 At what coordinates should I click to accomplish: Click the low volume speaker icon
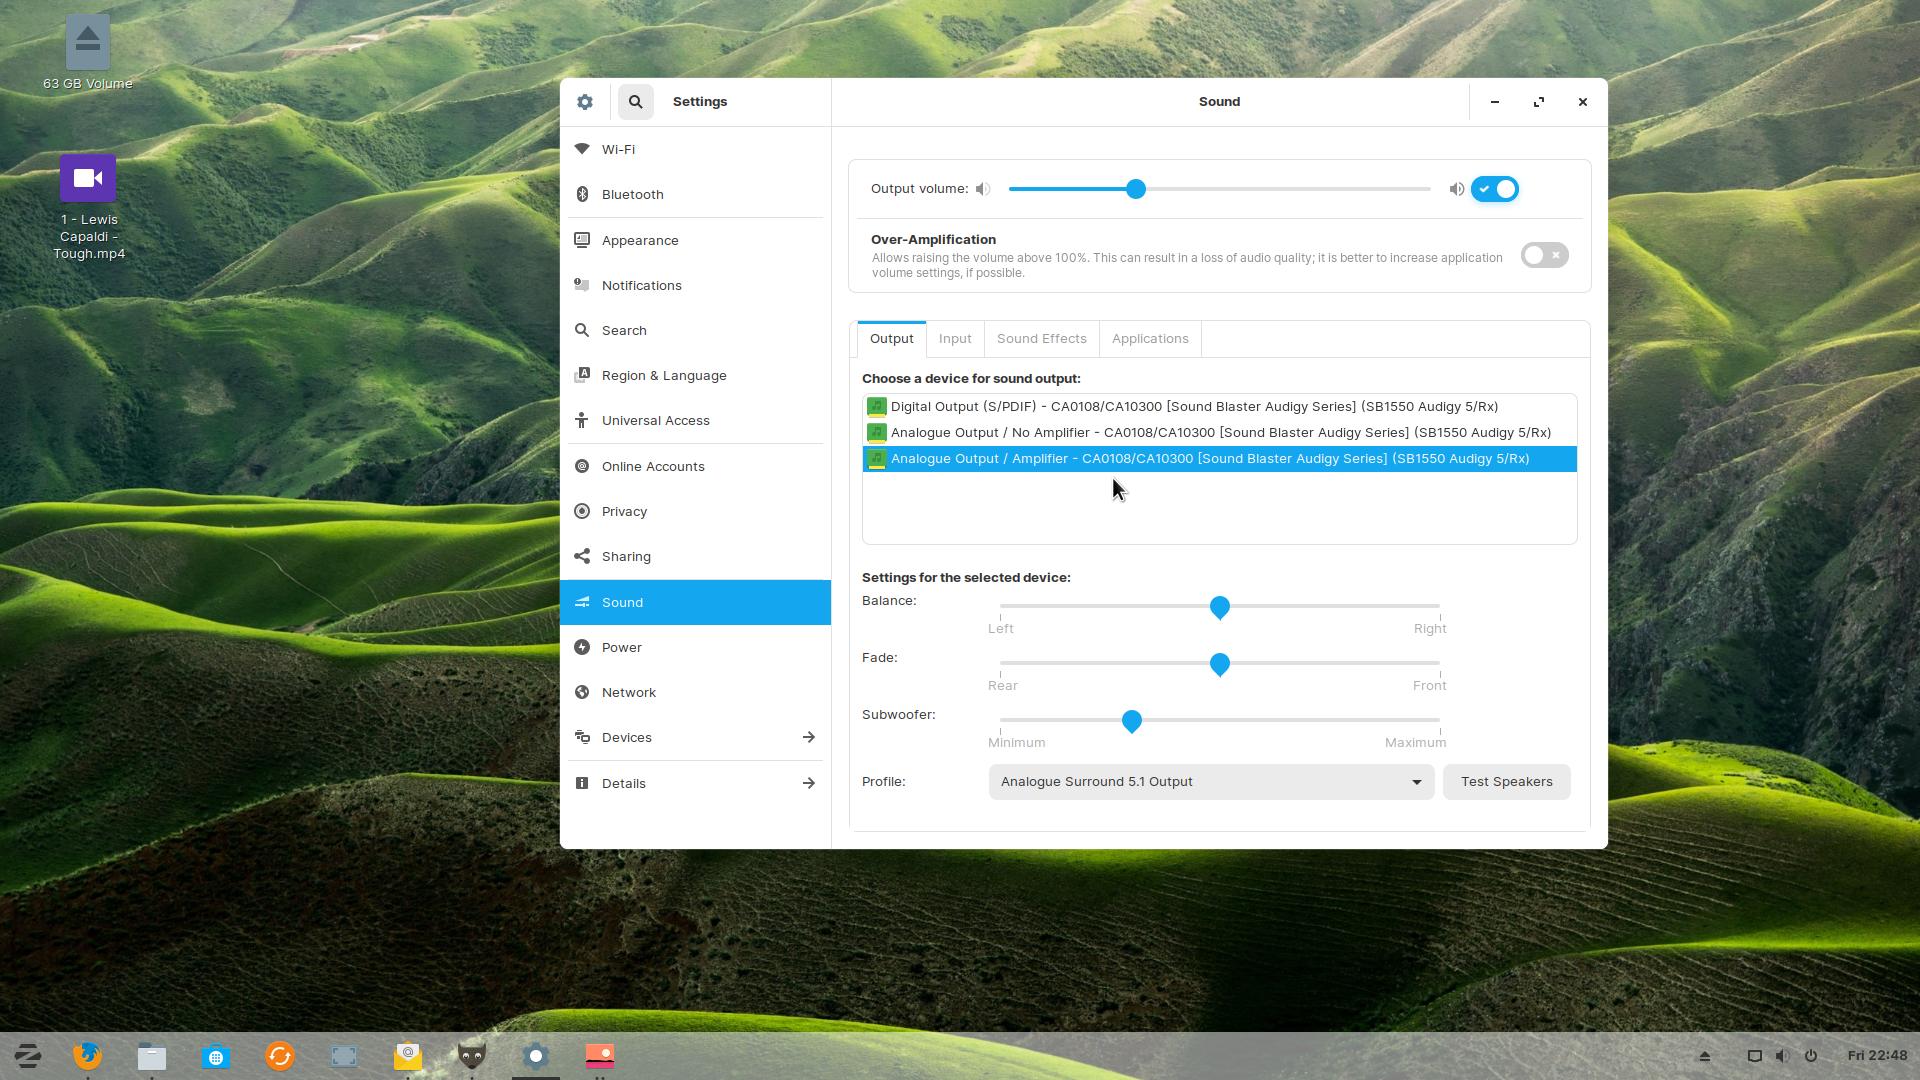(x=983, y=189)
